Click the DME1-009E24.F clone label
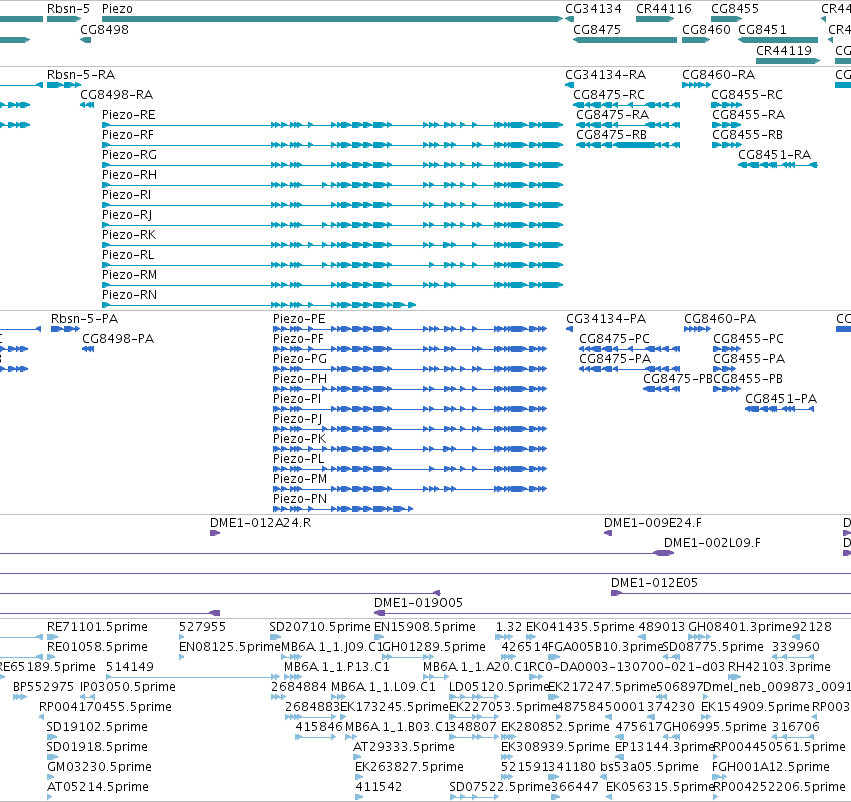851x802 pixels. [x=653, y=523]
